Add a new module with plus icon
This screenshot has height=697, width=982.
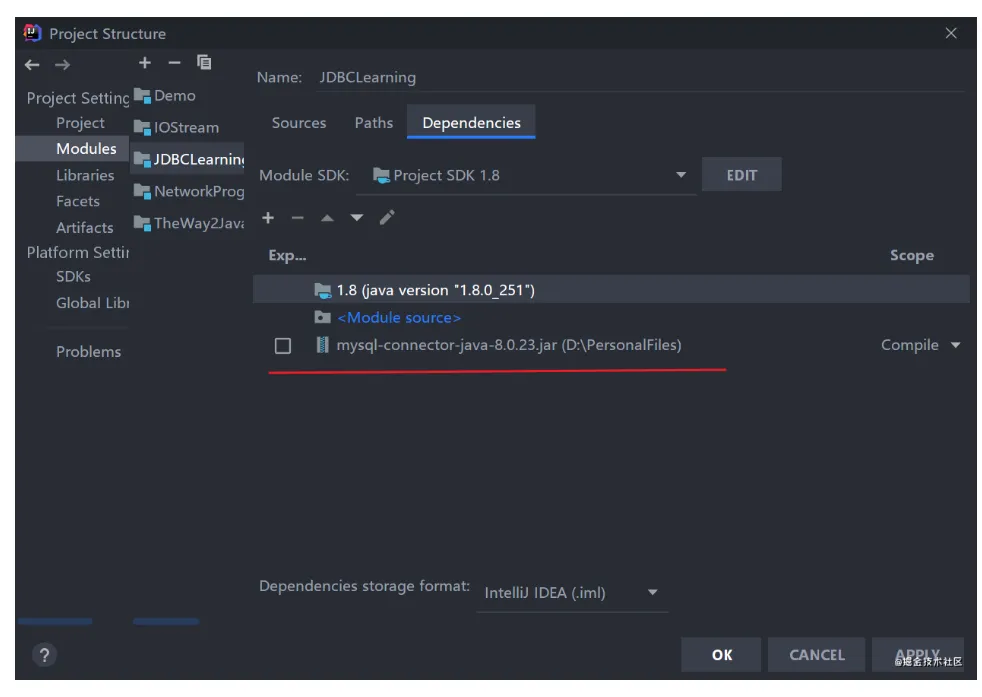(x=145, y=63)
